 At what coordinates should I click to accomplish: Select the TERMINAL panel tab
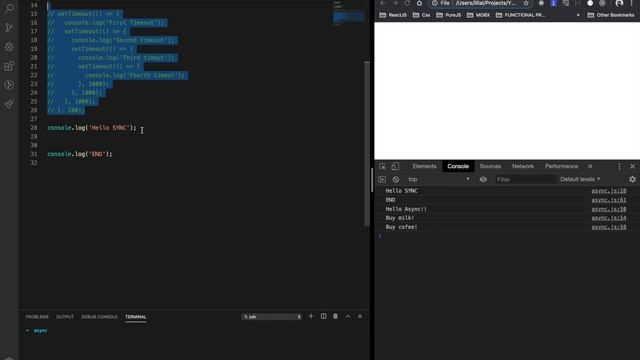[136, 317]
